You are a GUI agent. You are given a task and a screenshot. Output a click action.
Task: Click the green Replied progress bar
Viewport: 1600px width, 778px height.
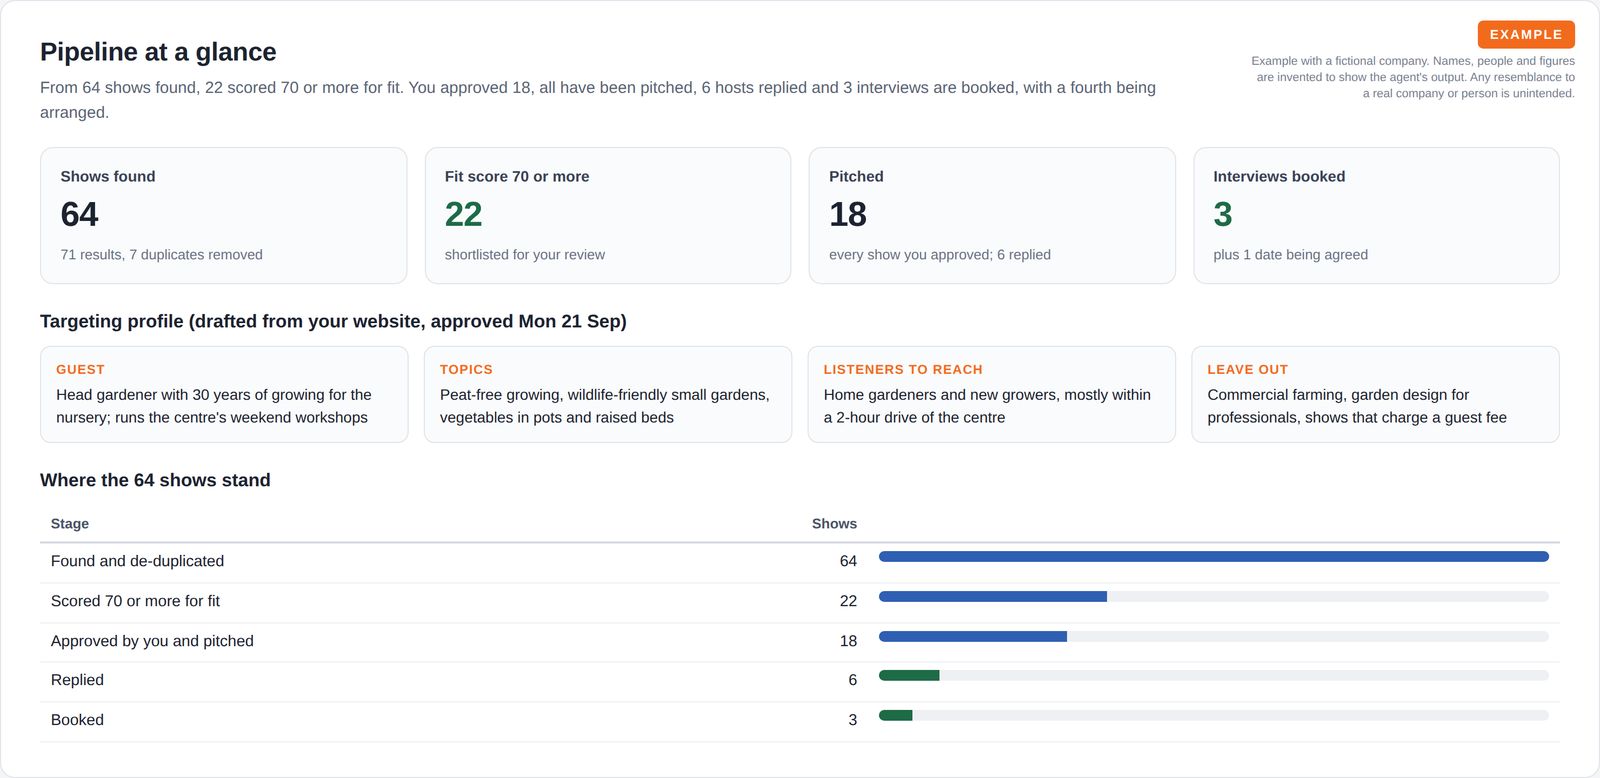pos(909,676)
